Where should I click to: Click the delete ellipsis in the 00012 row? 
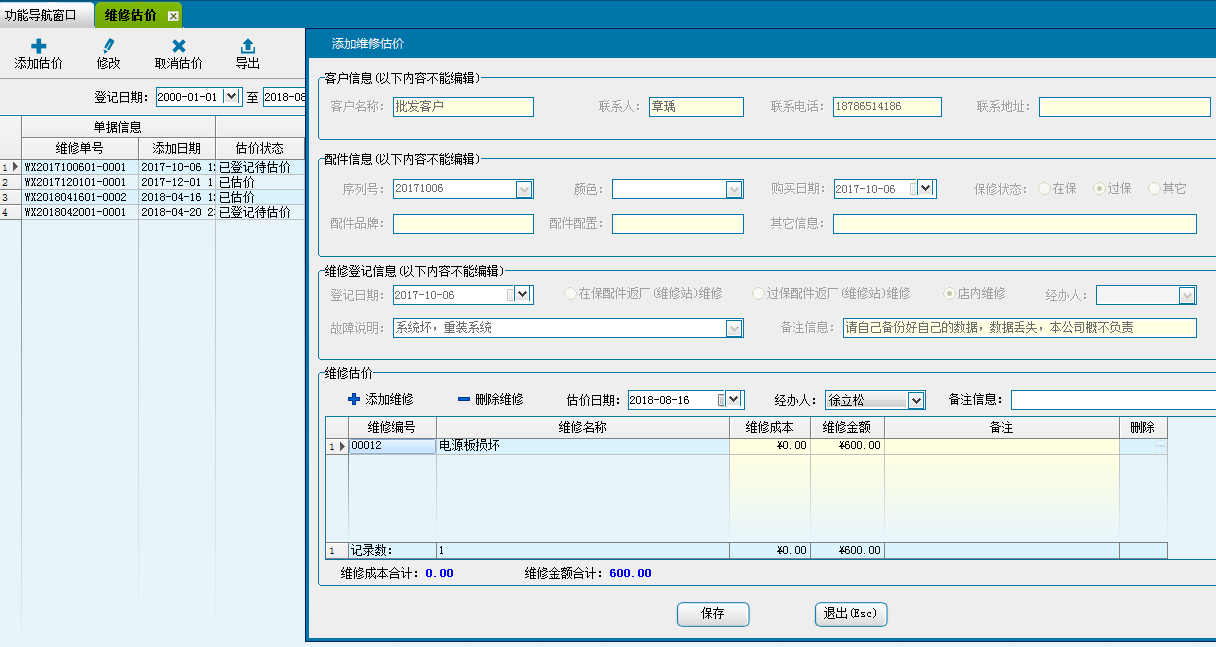[x=1160, y=447]
